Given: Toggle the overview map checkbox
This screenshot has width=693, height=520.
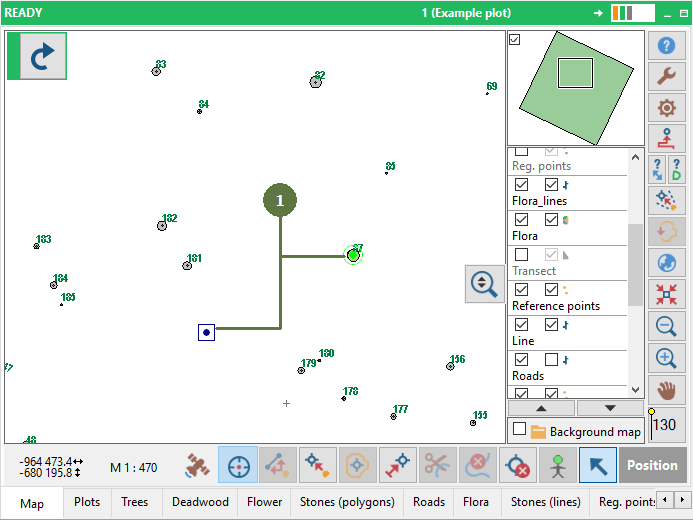Looking at the screenshot, I should [514, 39].
